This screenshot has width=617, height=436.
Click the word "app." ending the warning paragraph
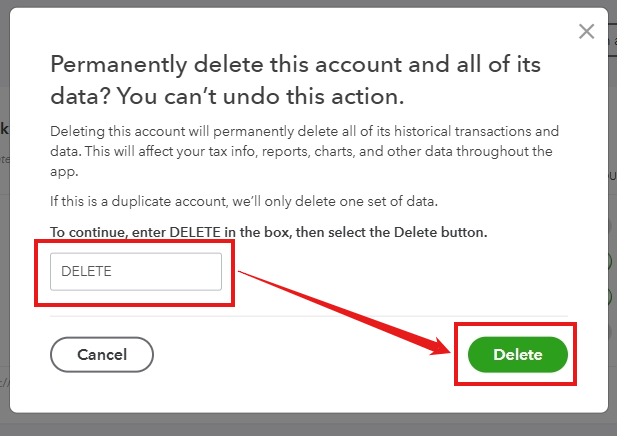tap(64, 172)
